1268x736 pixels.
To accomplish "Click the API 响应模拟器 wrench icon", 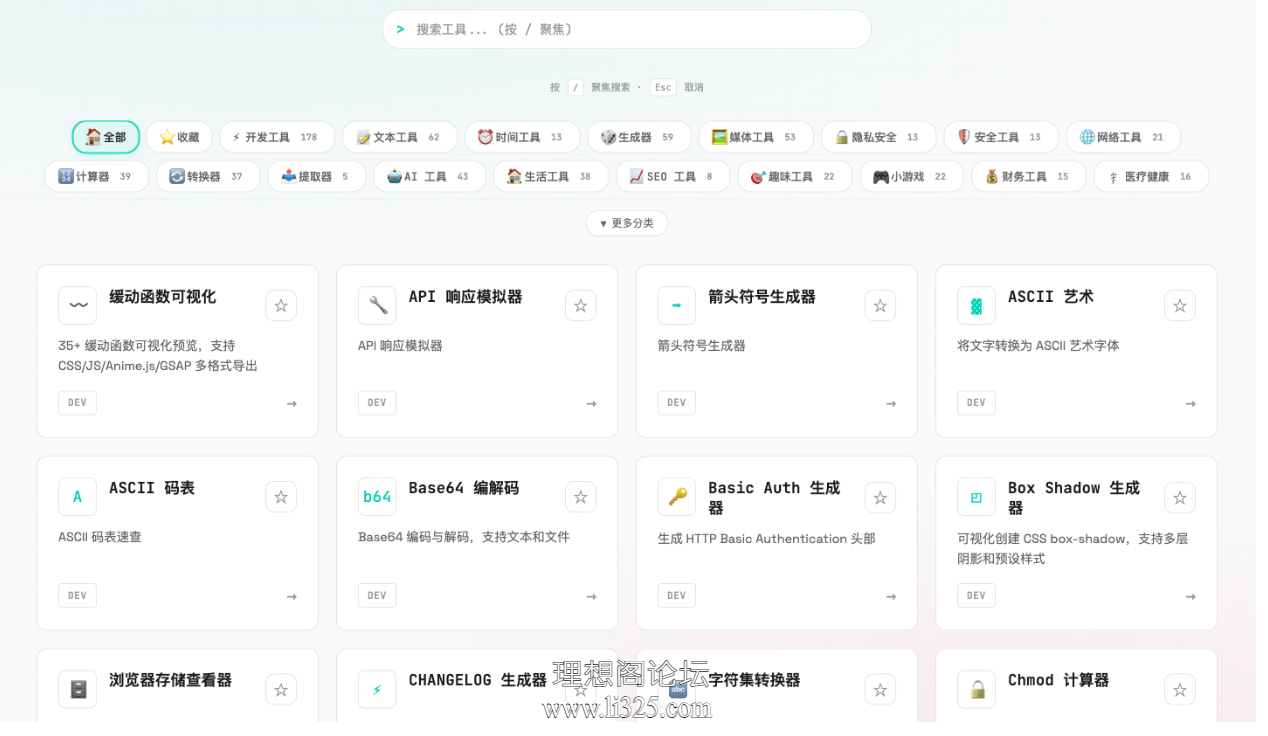I will tap(377, 305).
